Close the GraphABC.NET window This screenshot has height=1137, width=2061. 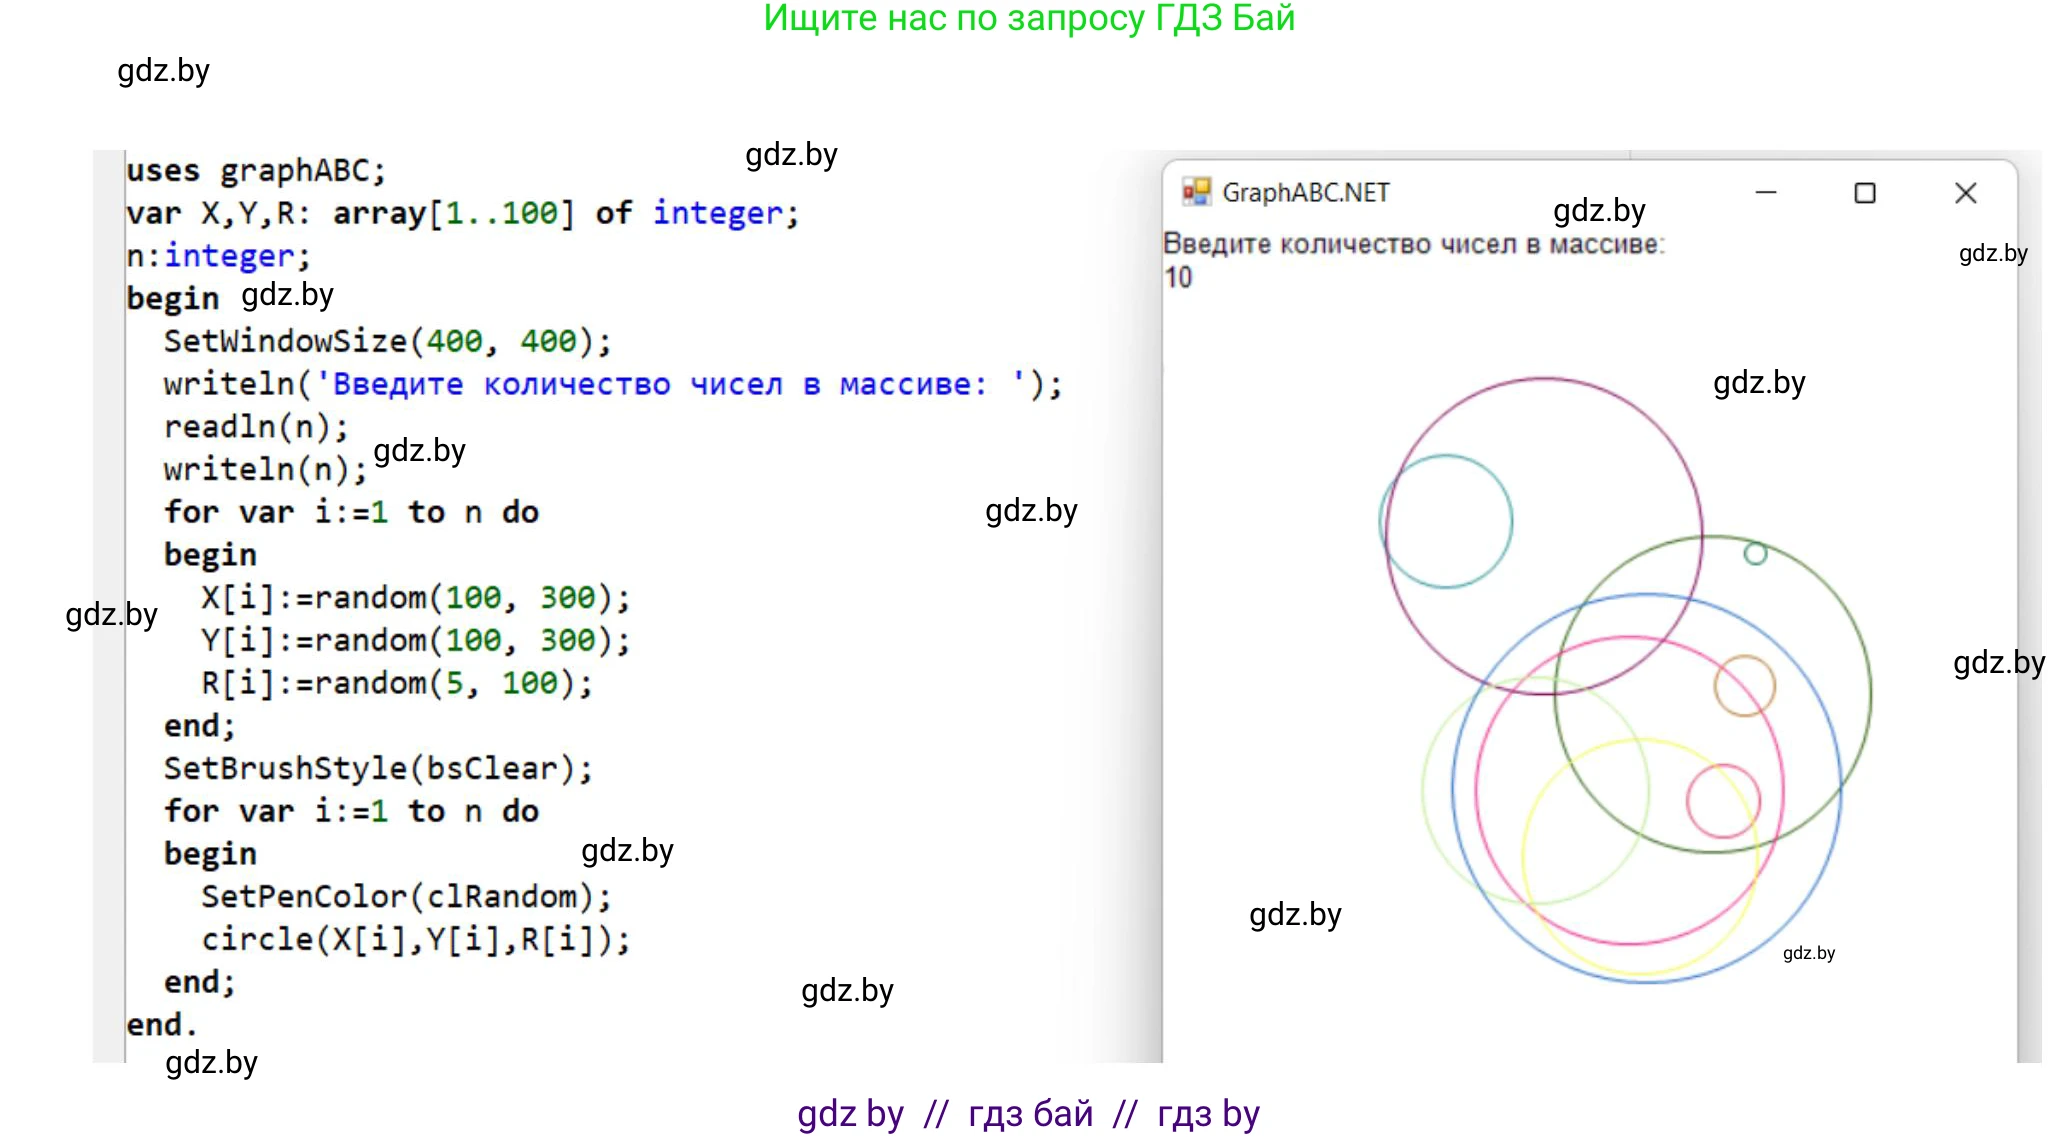(x=1965, y=193)
